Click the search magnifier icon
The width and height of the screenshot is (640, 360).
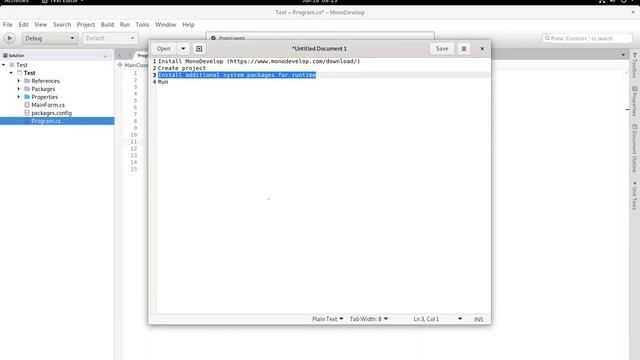point(547,38)
